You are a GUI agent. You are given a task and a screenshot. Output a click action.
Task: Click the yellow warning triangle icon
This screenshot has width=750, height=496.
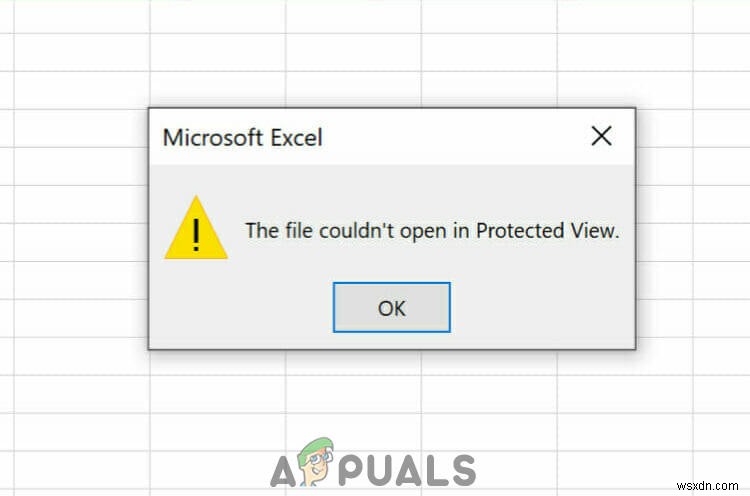[196, 228]
